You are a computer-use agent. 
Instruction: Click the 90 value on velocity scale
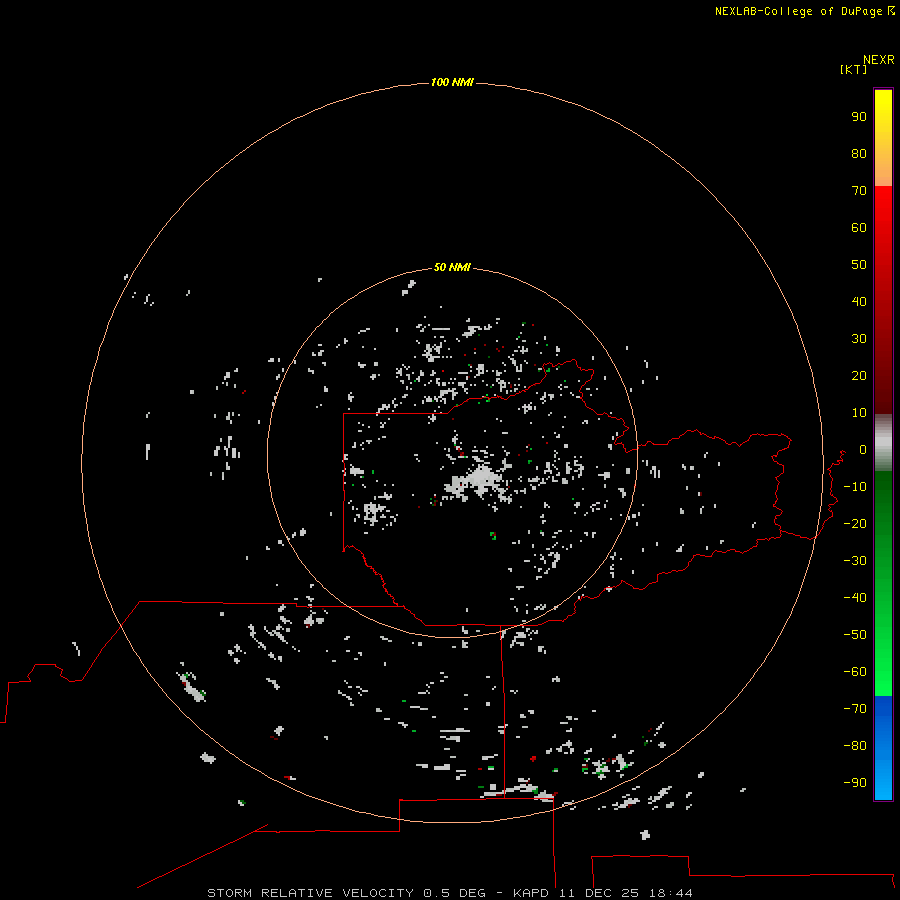[859, 117]
